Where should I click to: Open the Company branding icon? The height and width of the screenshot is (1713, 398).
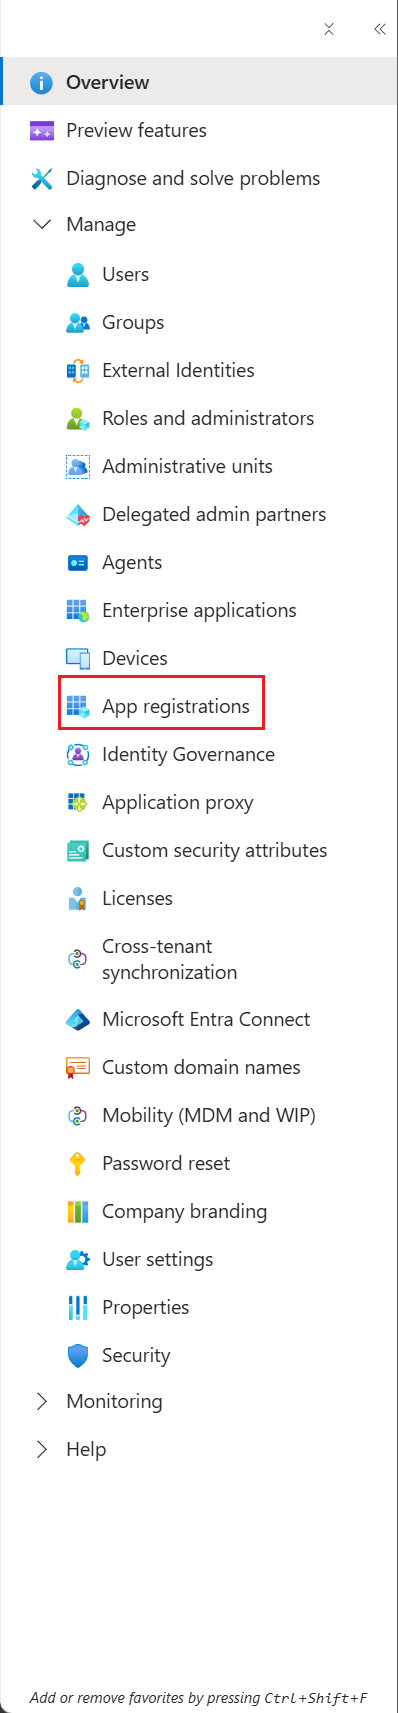pos(78,1211)
